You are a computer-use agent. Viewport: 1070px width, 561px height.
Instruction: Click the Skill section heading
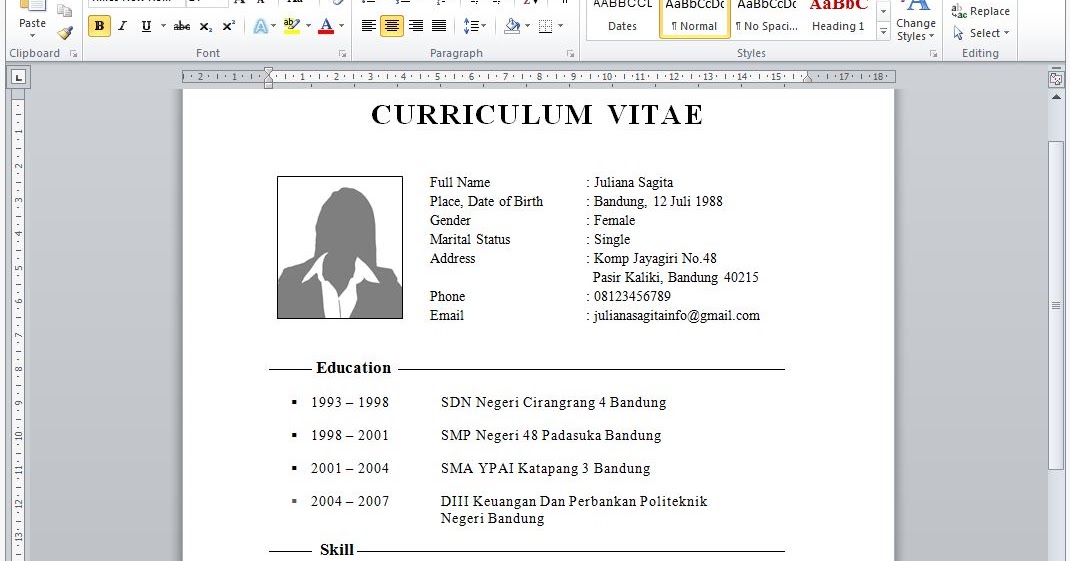pyautogui.click(x=337, y=550)
